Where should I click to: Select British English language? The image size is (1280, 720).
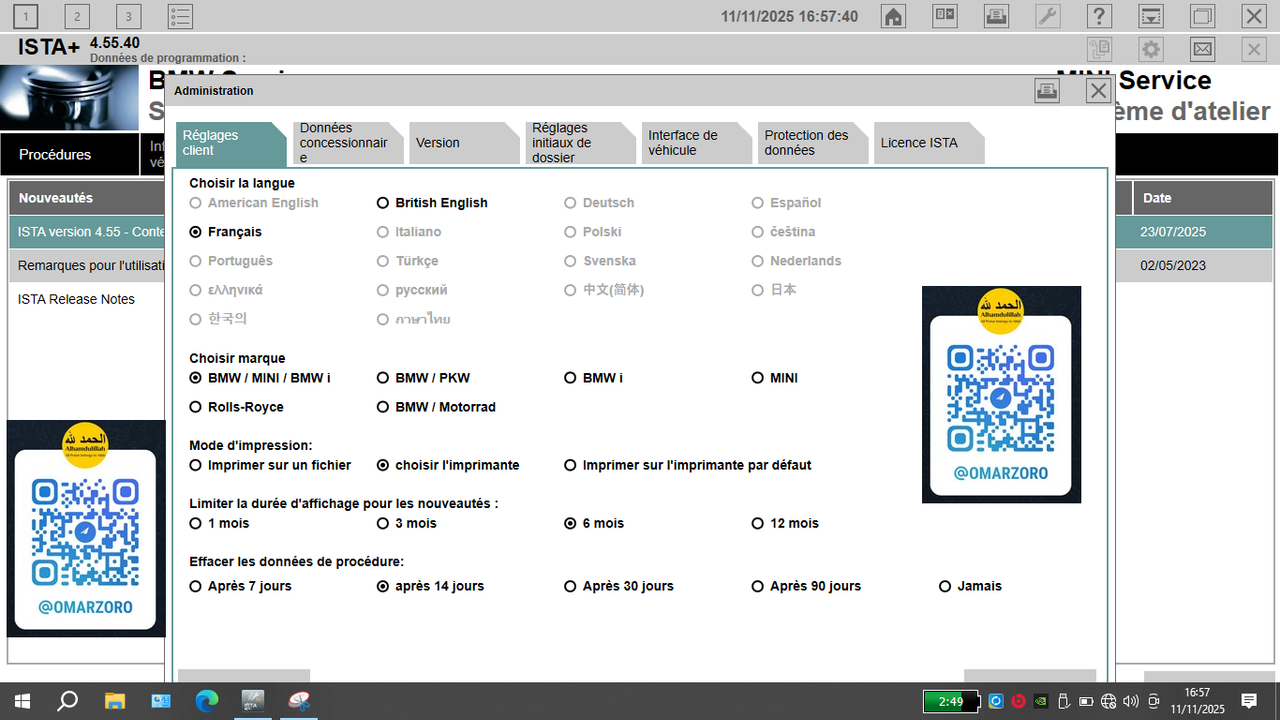[x=432, y=203]
